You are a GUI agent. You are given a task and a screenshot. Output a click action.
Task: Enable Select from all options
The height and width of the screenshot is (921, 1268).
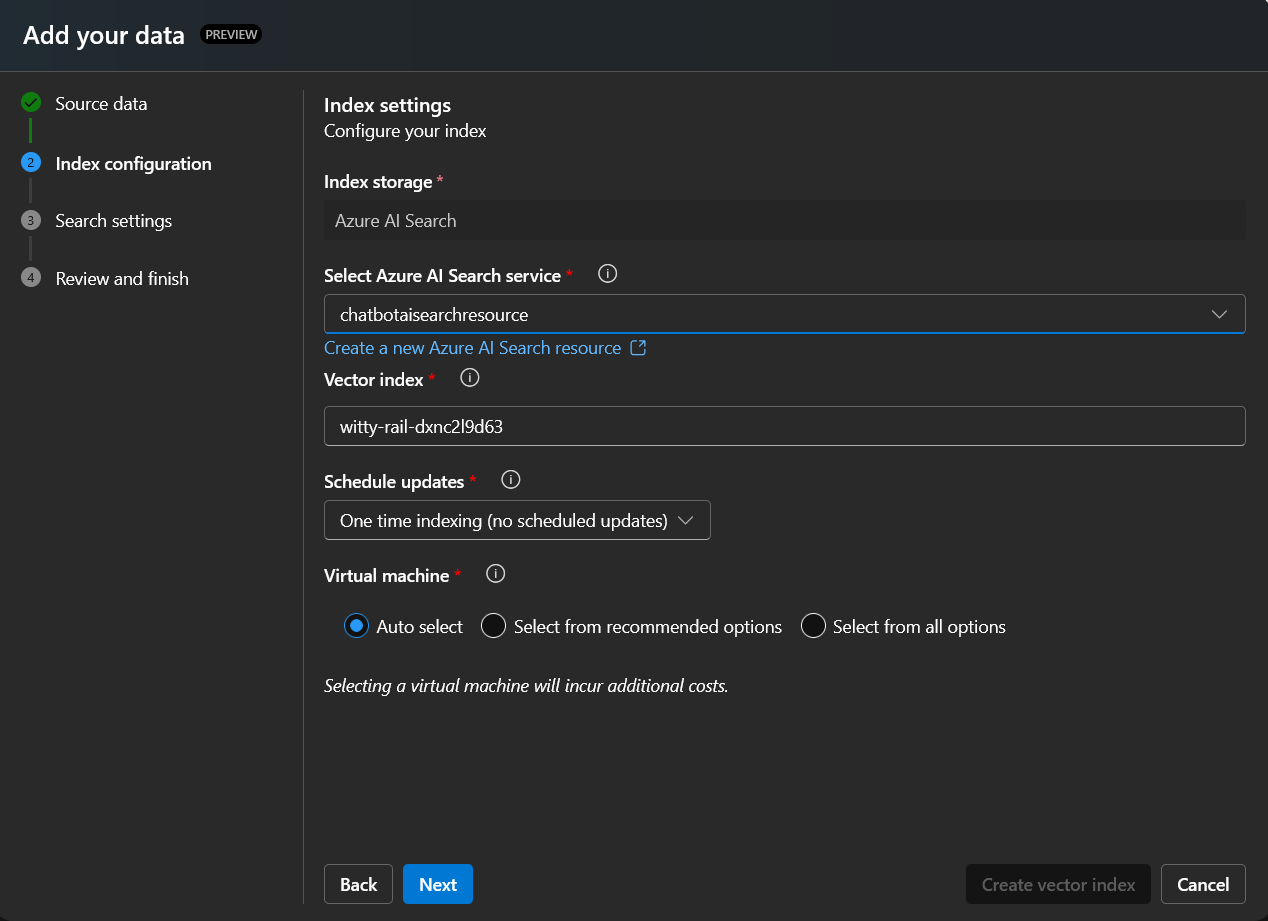coord(813,626)
